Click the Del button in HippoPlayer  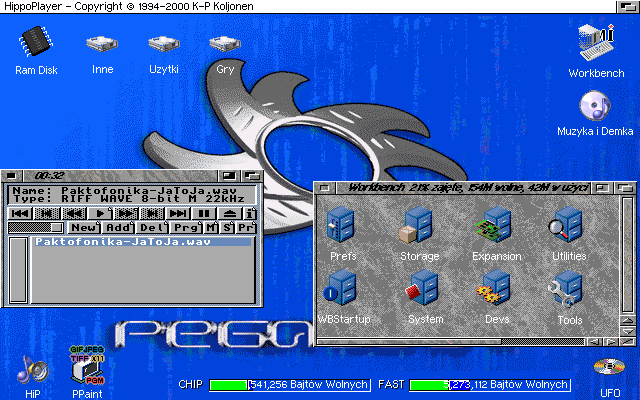(x=153, y=227)
